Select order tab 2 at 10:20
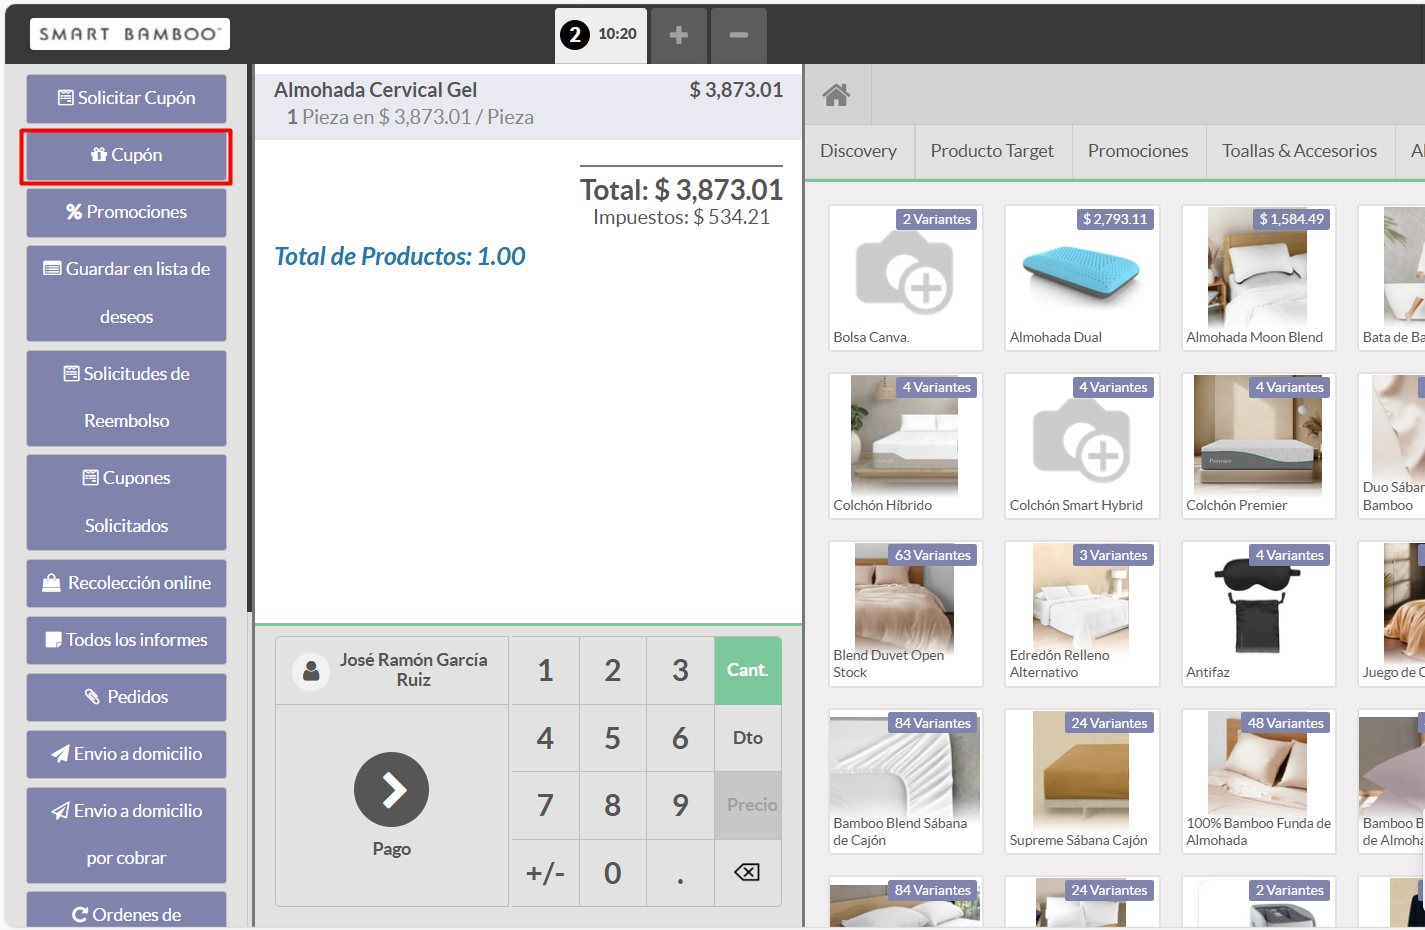The width and height of the screenshot is (1425, 930). tap(600, 35)
